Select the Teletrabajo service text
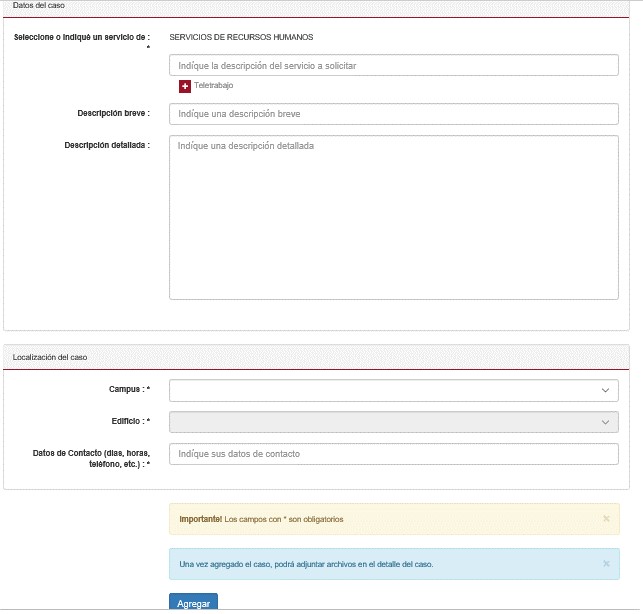643x614 pixels. pyautogui.click(x=213, y=86)
